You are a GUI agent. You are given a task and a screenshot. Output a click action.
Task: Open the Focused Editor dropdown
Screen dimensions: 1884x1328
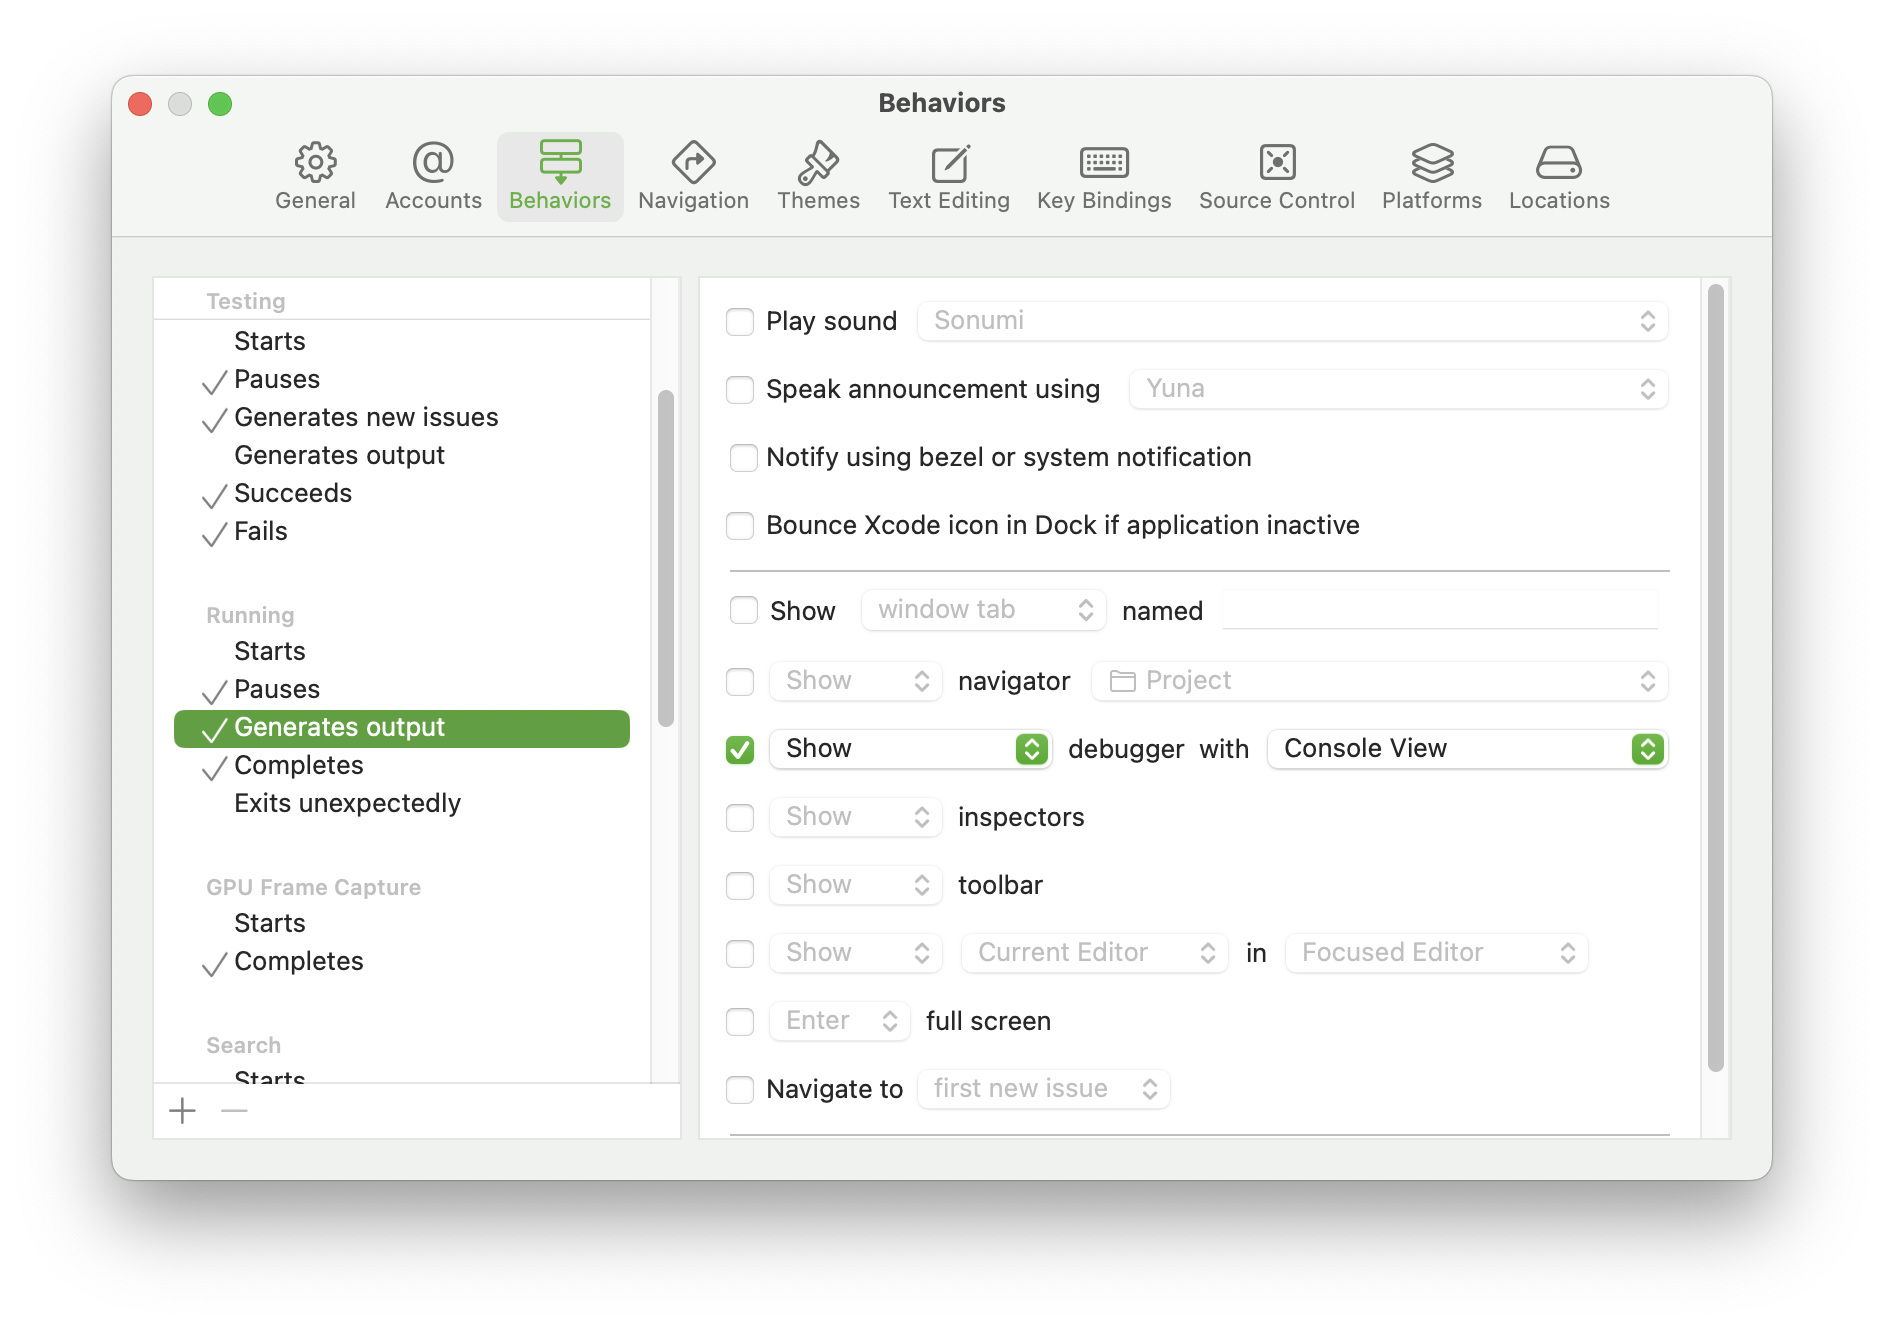[x=1437, y=953]
